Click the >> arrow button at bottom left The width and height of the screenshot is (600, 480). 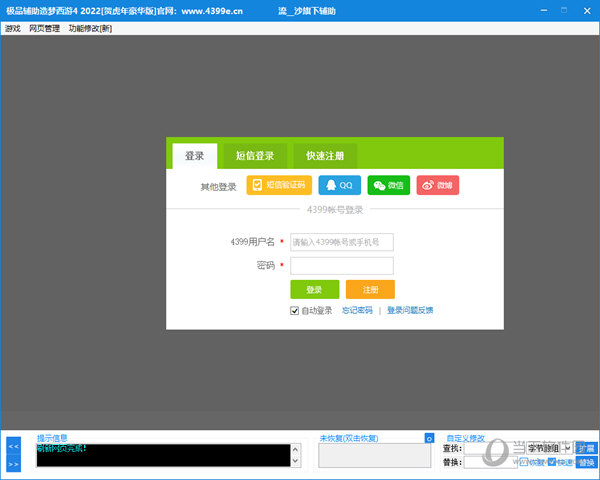click(x=14, y=464)
